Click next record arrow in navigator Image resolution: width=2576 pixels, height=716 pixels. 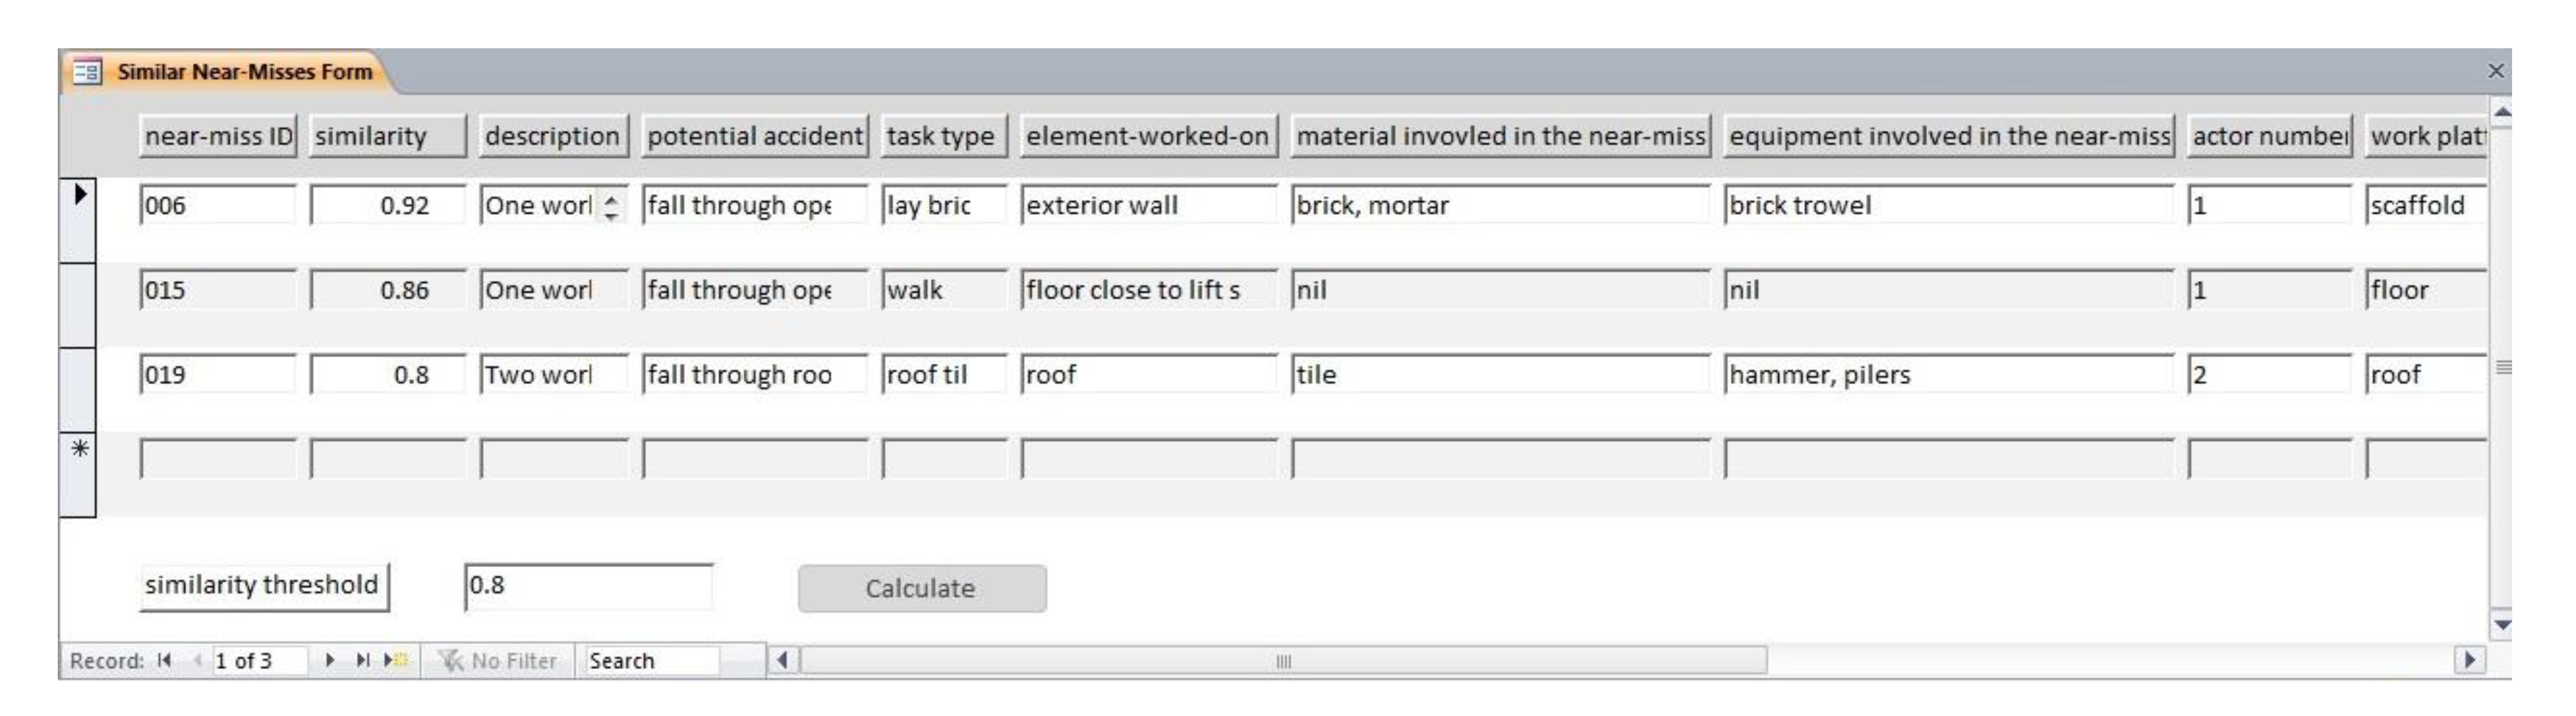329,660
